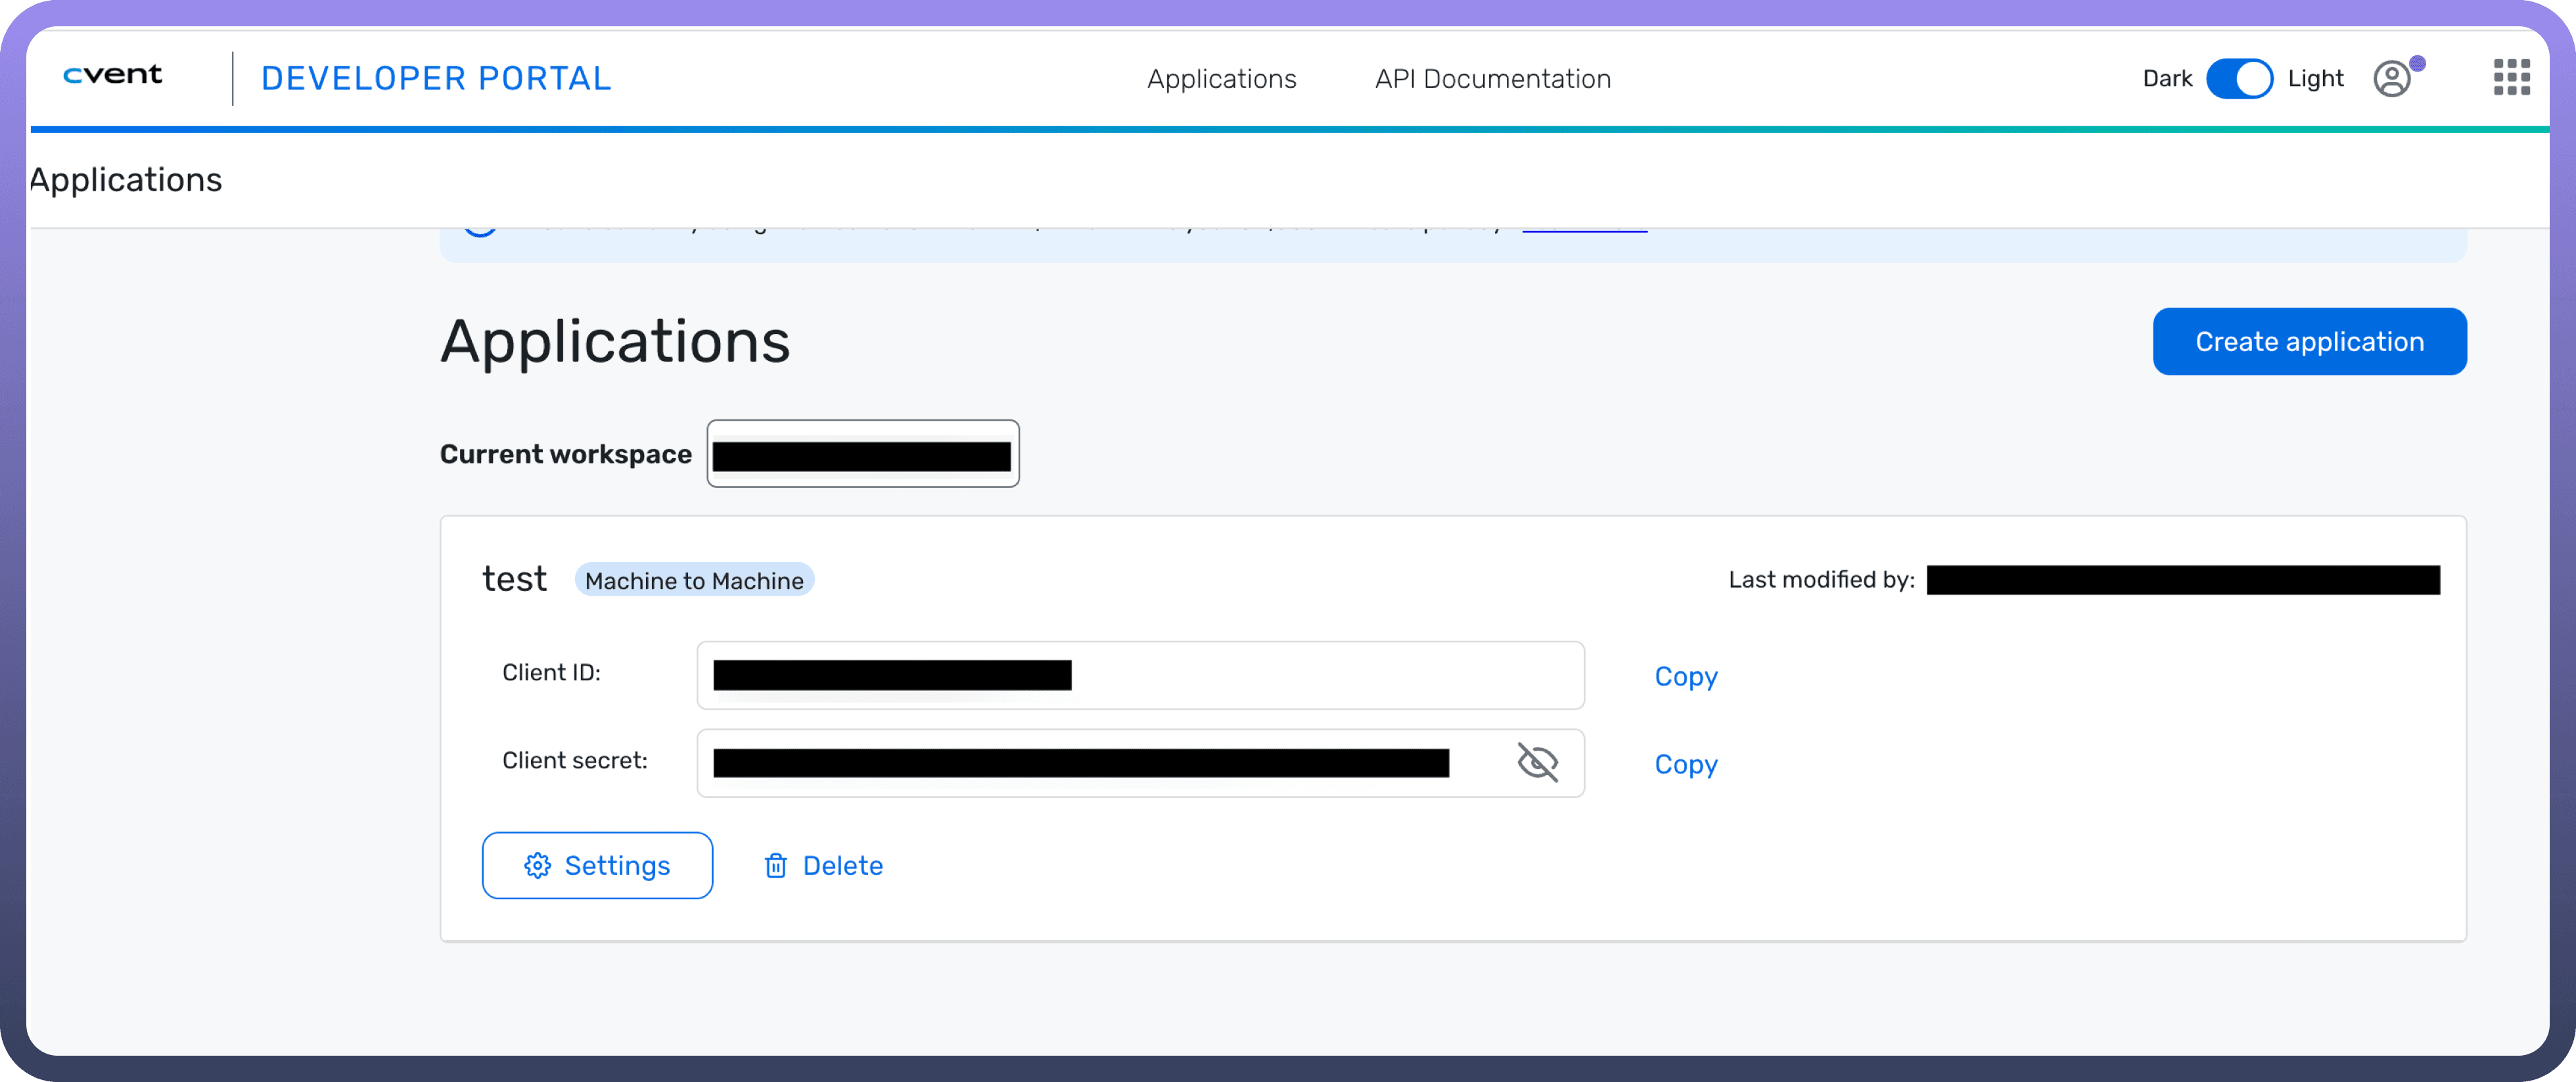Select the Light theme label

tap(2315, 78)
